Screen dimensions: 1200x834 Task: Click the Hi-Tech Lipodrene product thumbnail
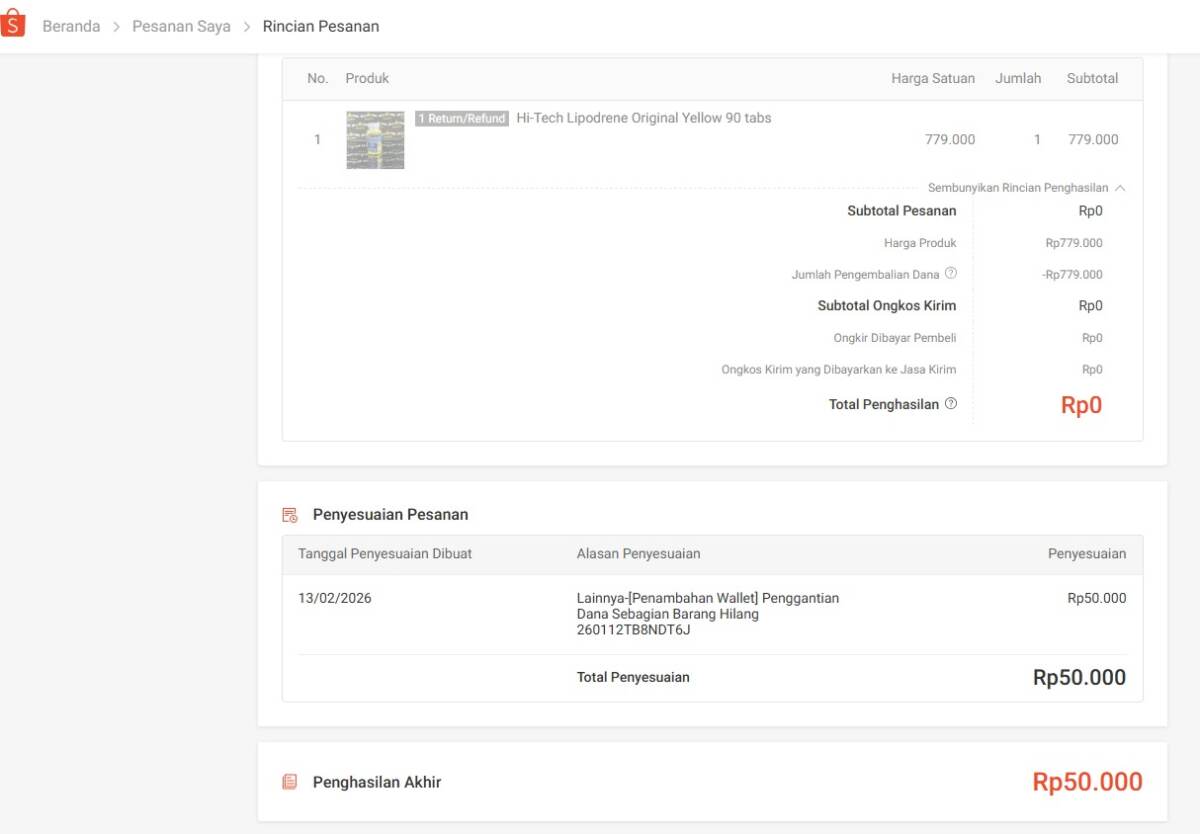375,139
